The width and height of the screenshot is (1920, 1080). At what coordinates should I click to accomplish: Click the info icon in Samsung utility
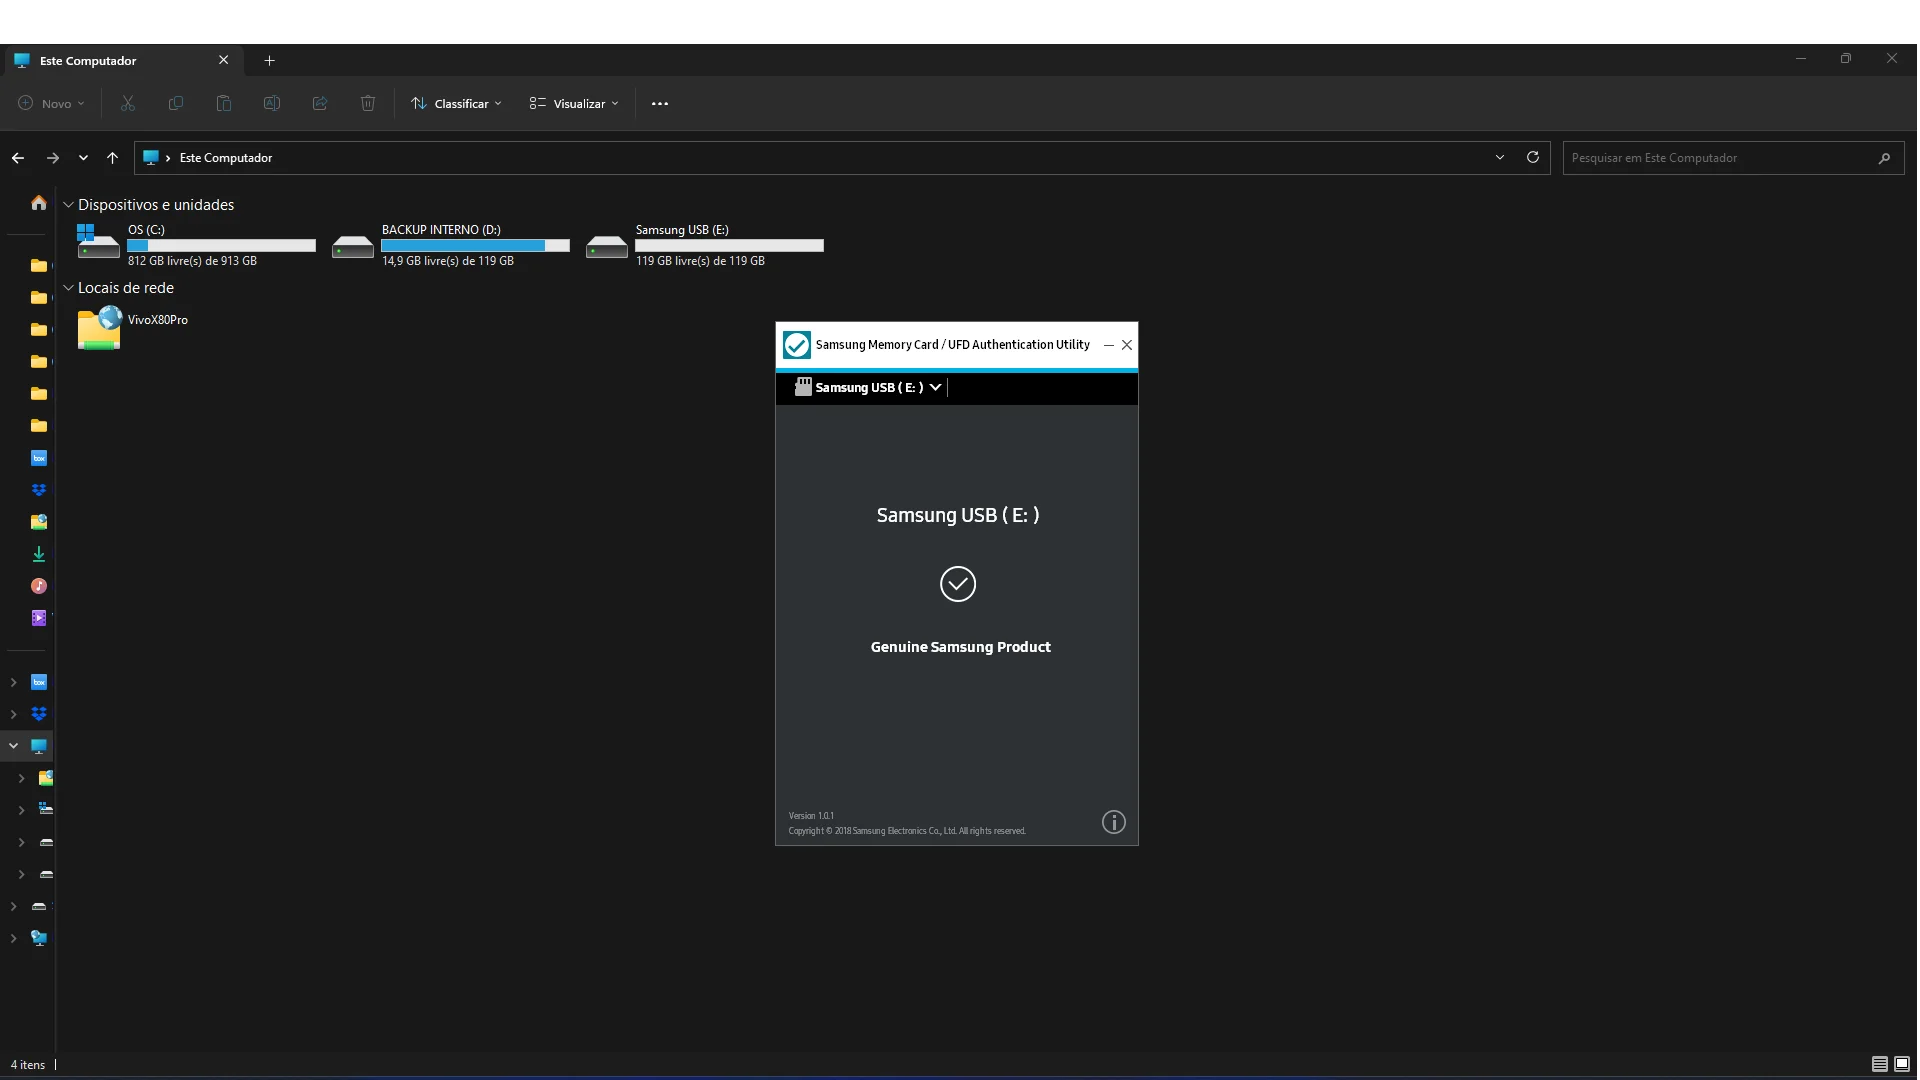coord(1113,822)
